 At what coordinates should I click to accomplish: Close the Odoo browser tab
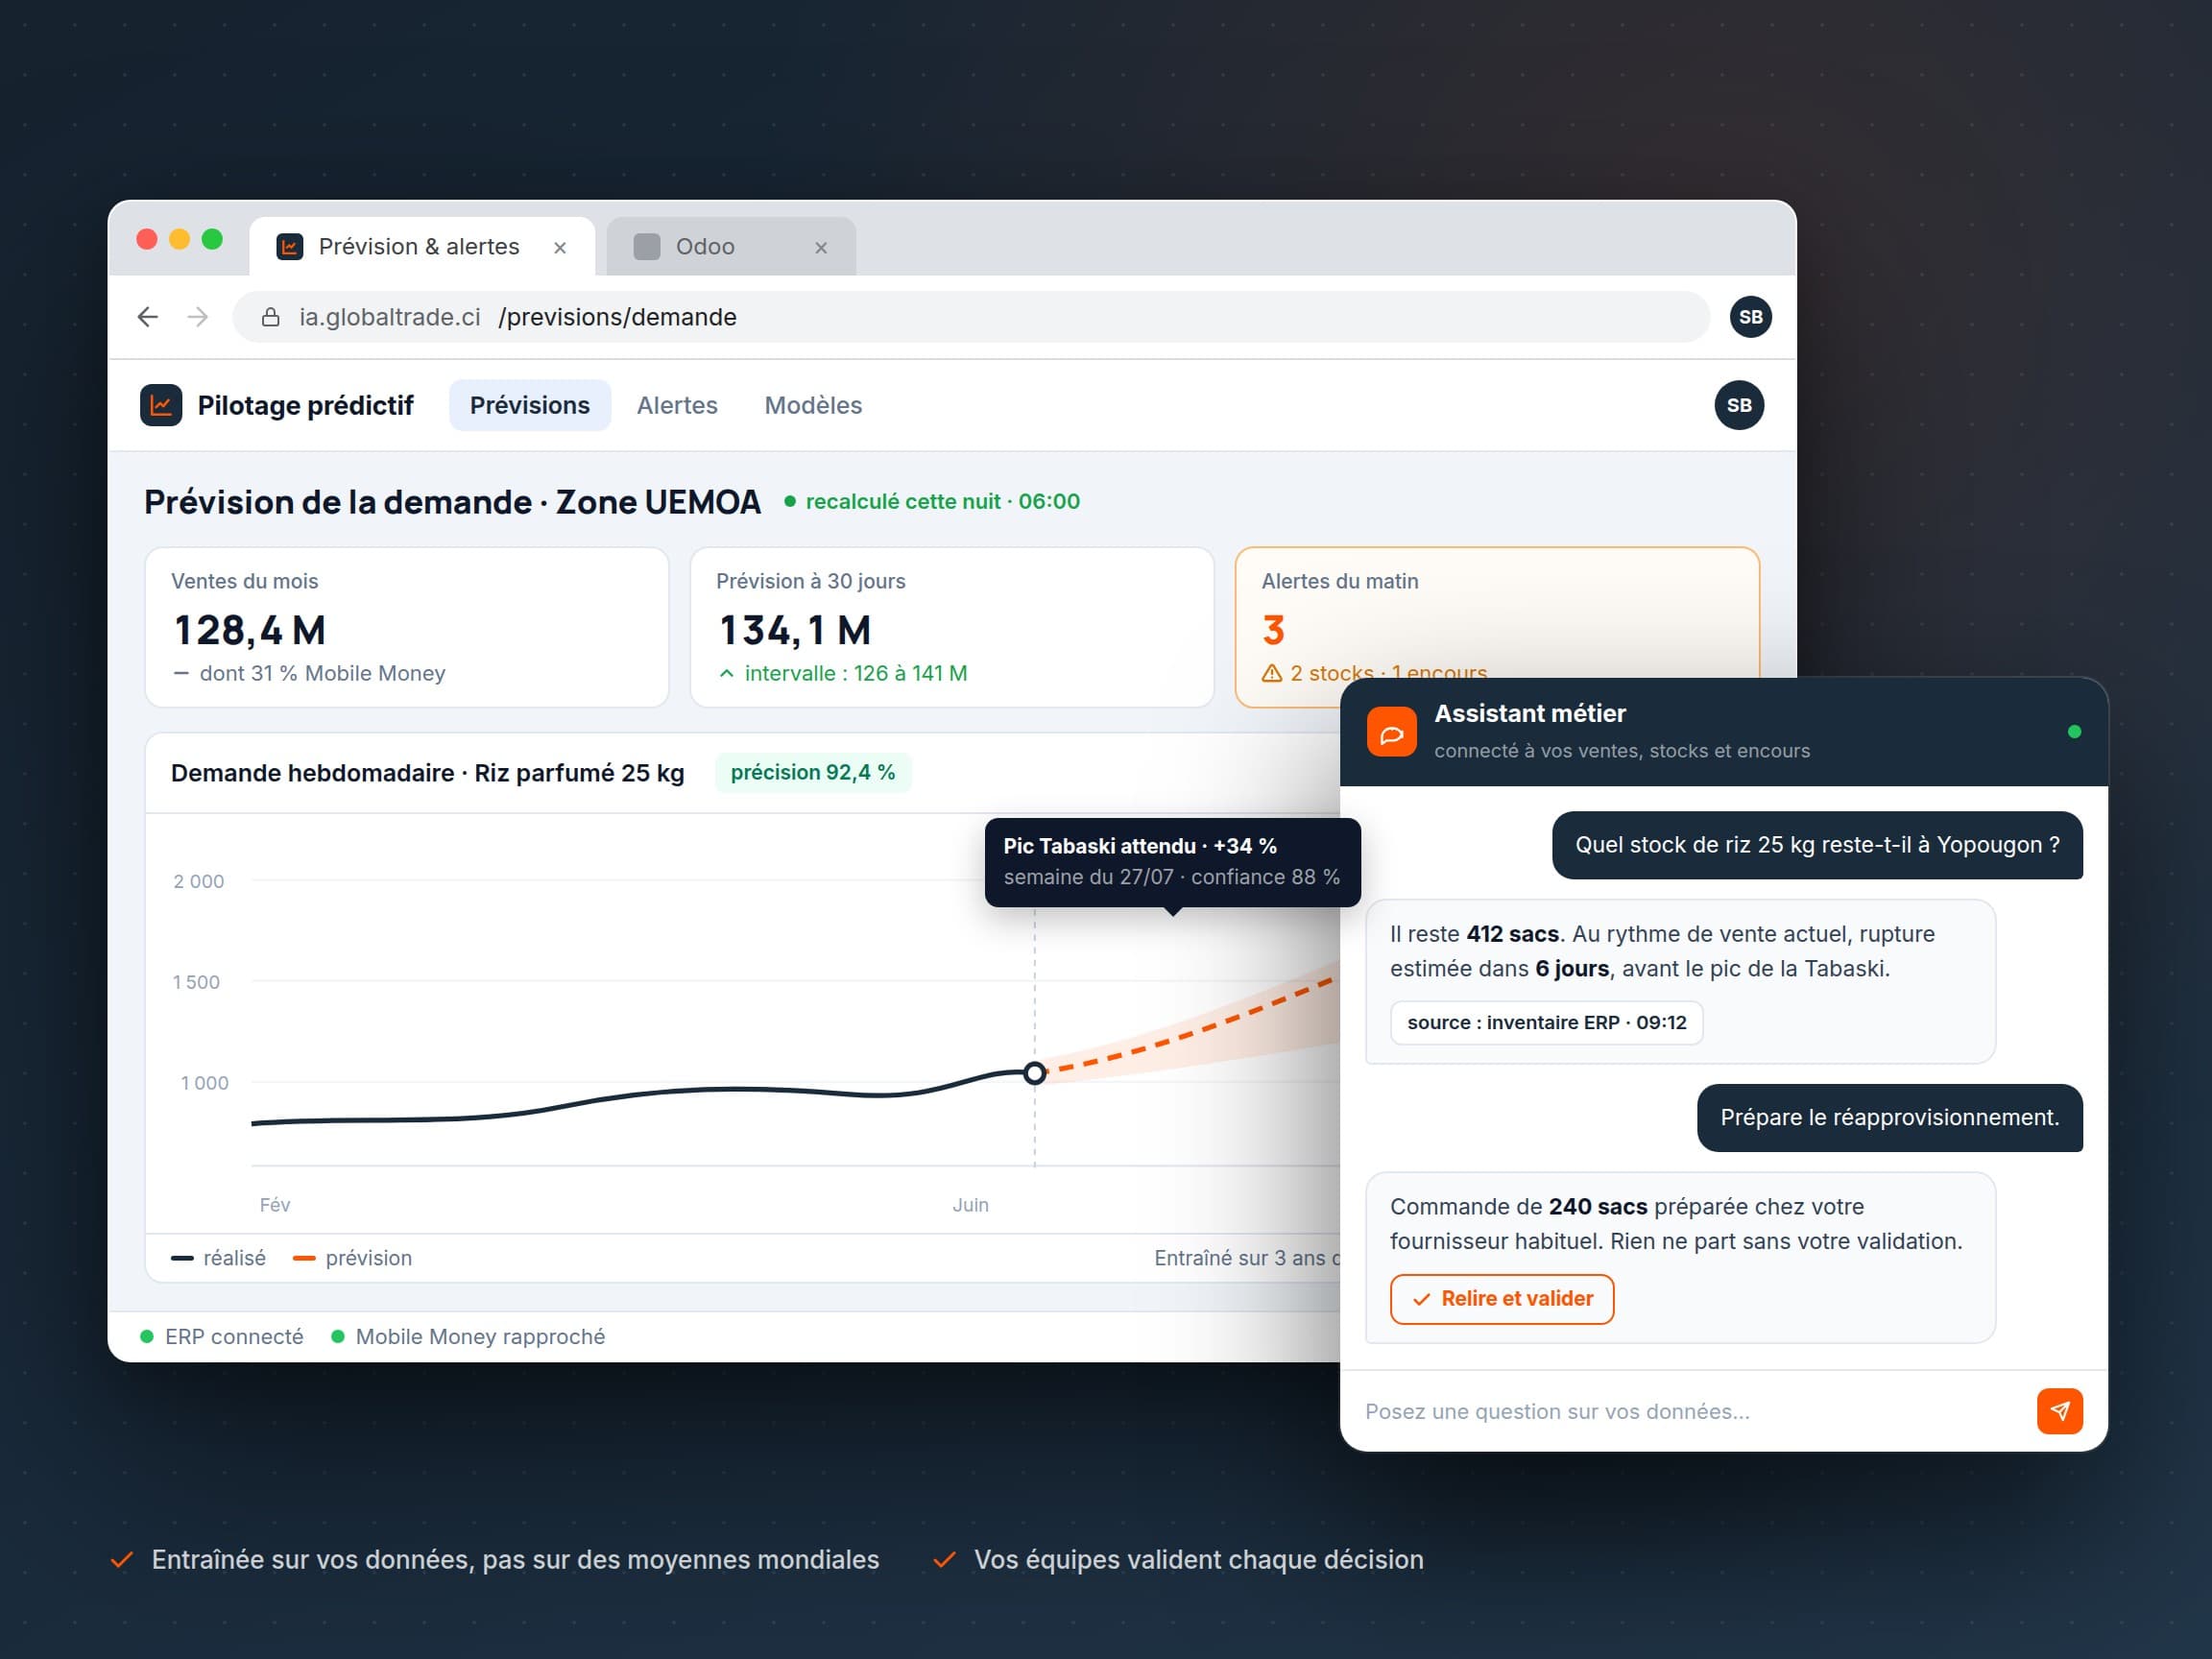(821, 247)
